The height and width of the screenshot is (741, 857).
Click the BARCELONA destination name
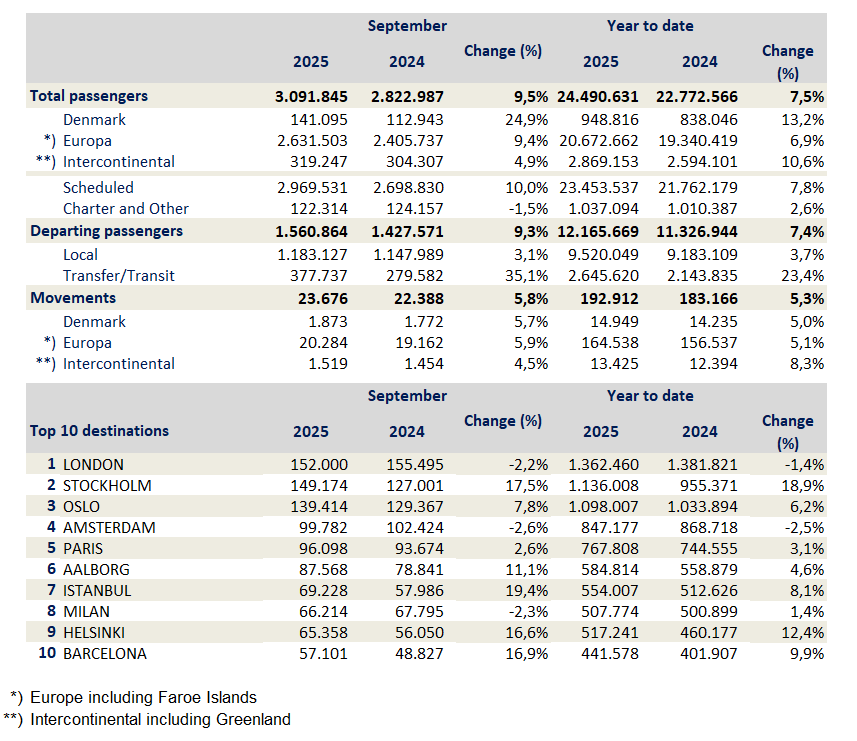[104, 653]
